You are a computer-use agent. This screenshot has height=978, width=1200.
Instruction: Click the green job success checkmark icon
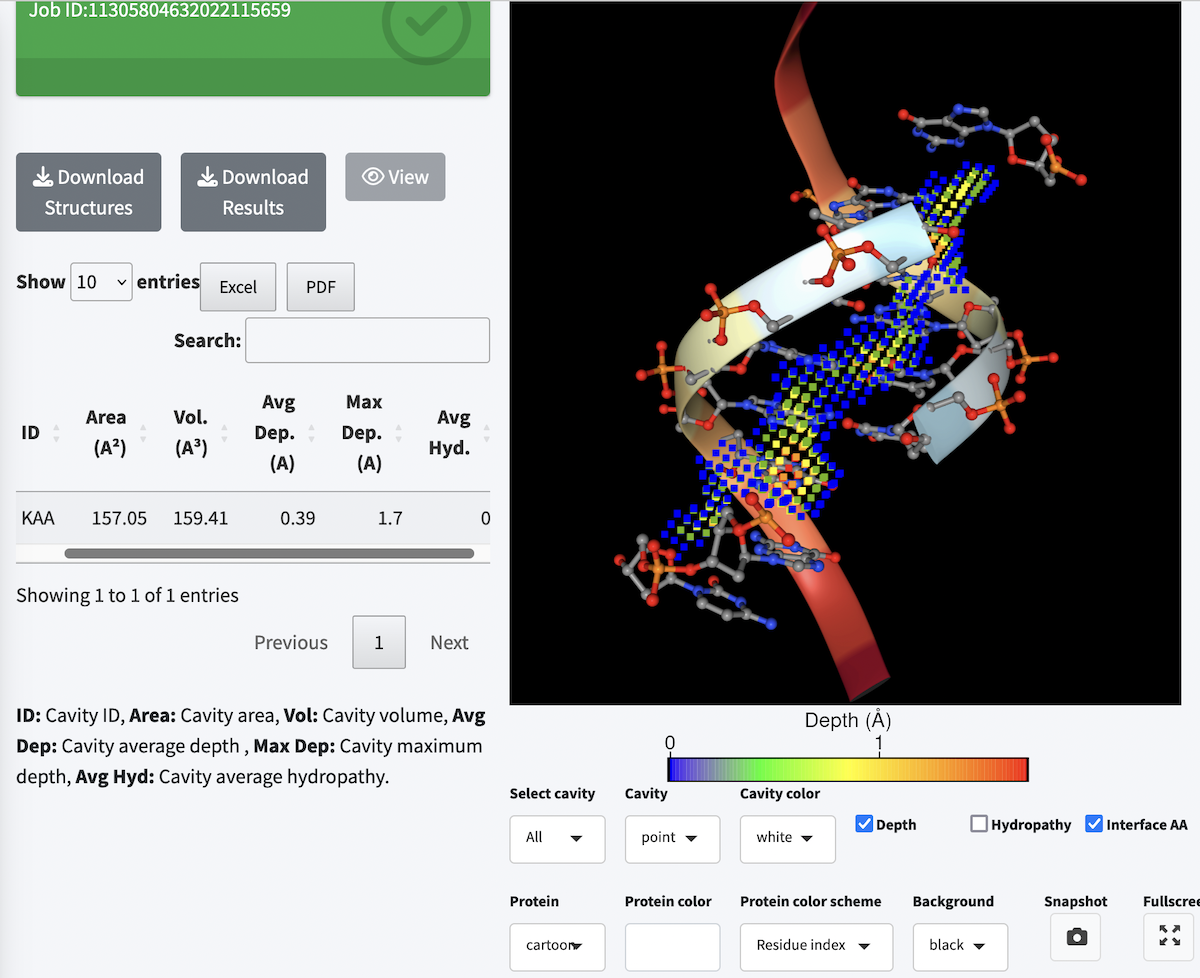point(426,27)
